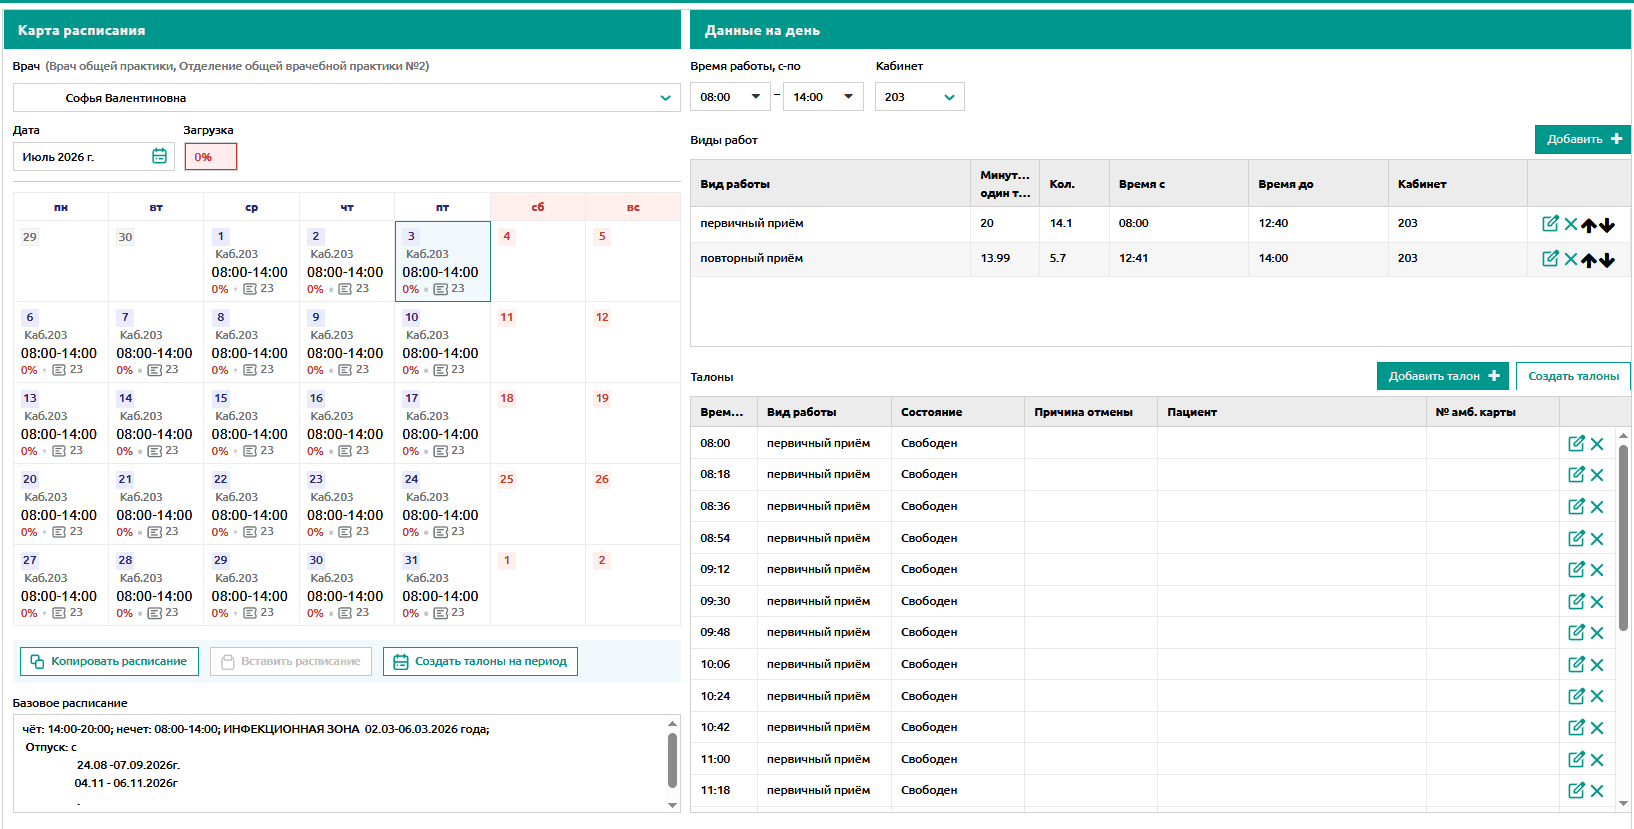
Task: Delete the 09:12 appointment slot
Action: tap(1597, 570)
